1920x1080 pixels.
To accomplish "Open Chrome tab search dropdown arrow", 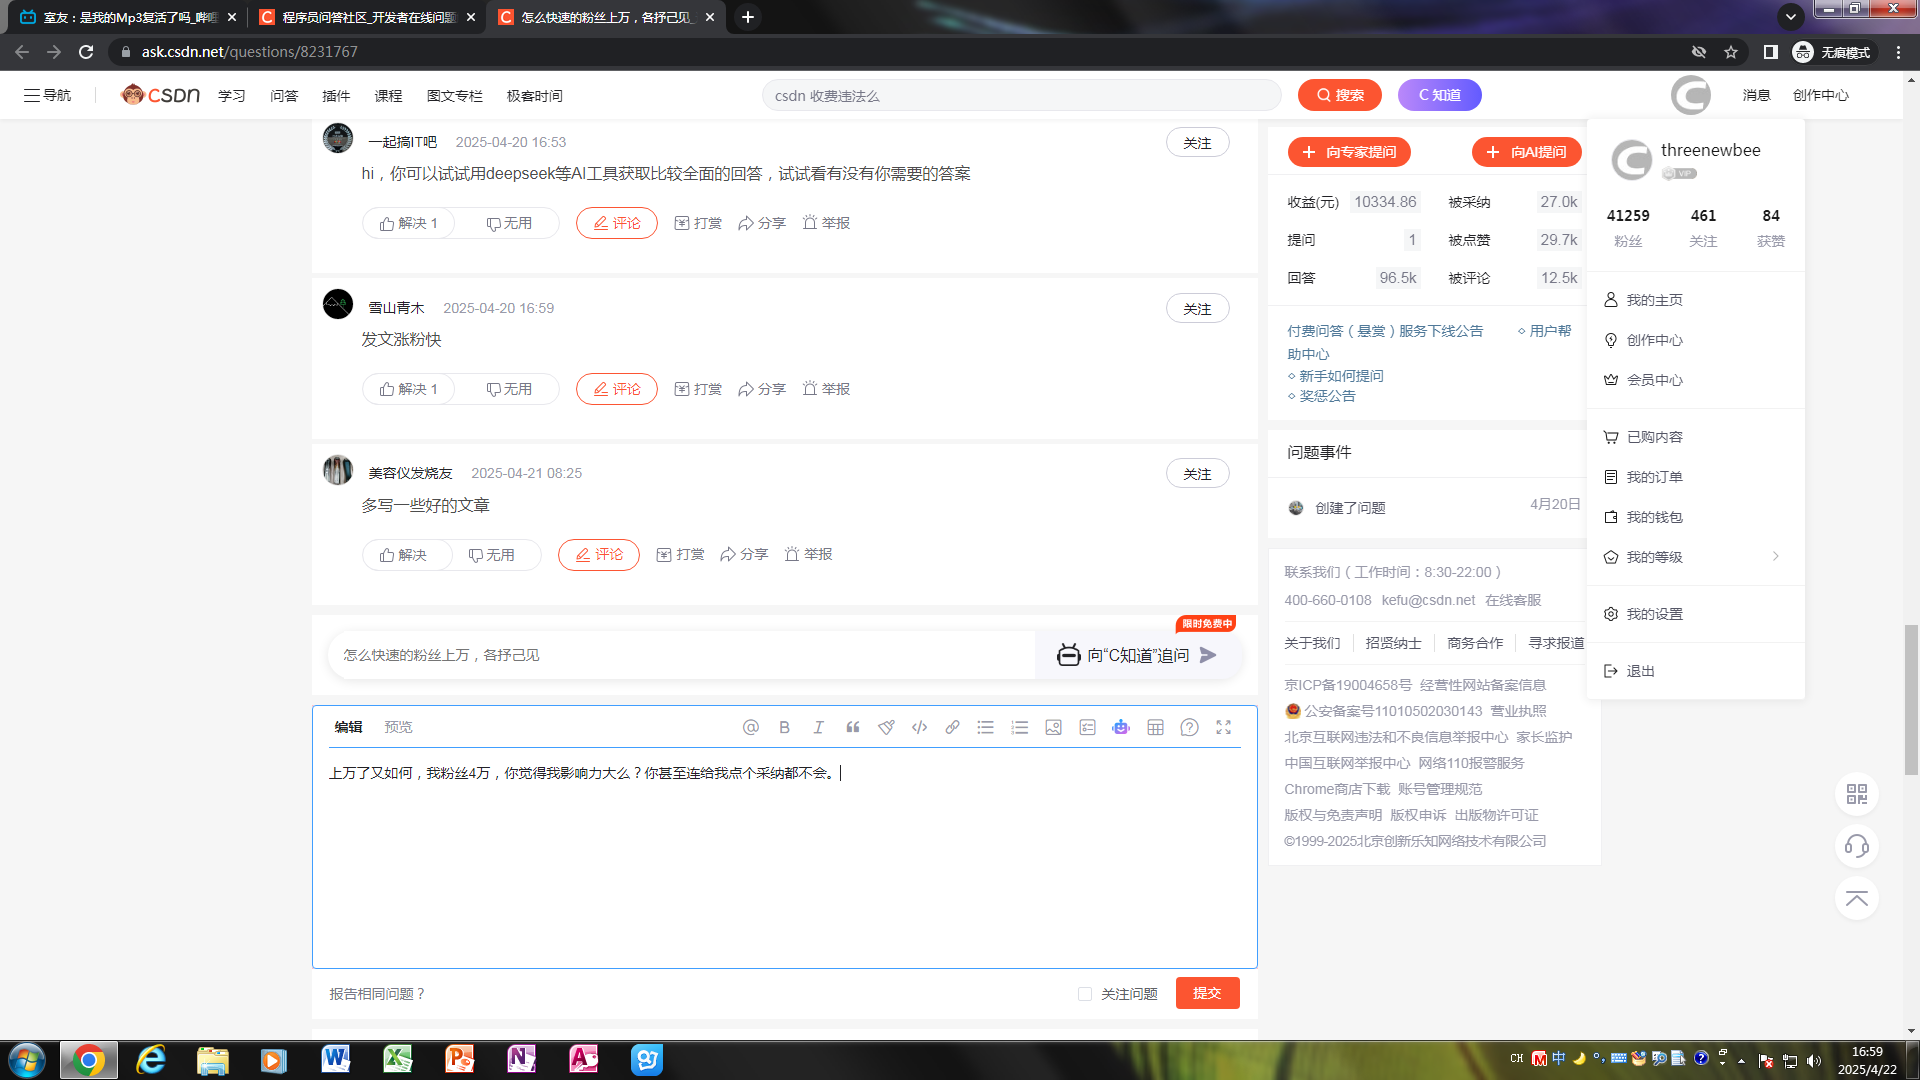I will 1790,17.
